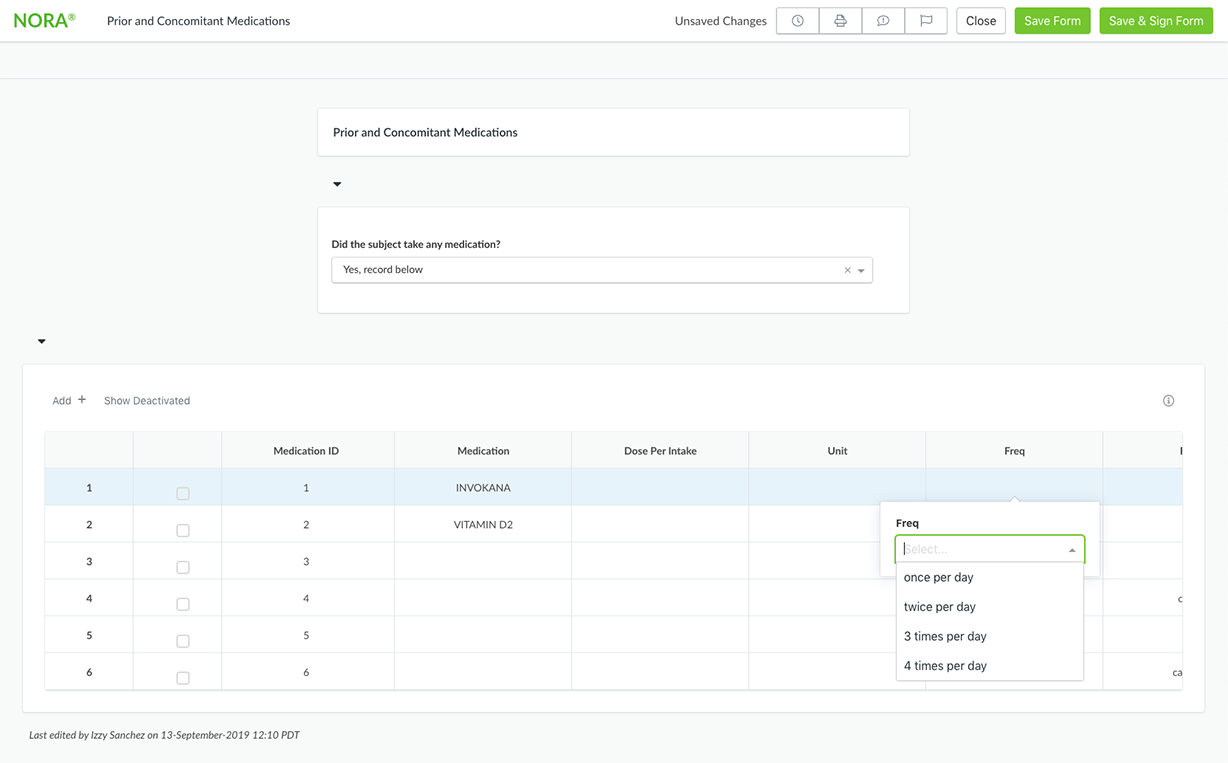Viewport: 1228px width, 763px height.
Task: Click the flag icon in toolbar
Action: pyautogui.click(x=926, y=21)
